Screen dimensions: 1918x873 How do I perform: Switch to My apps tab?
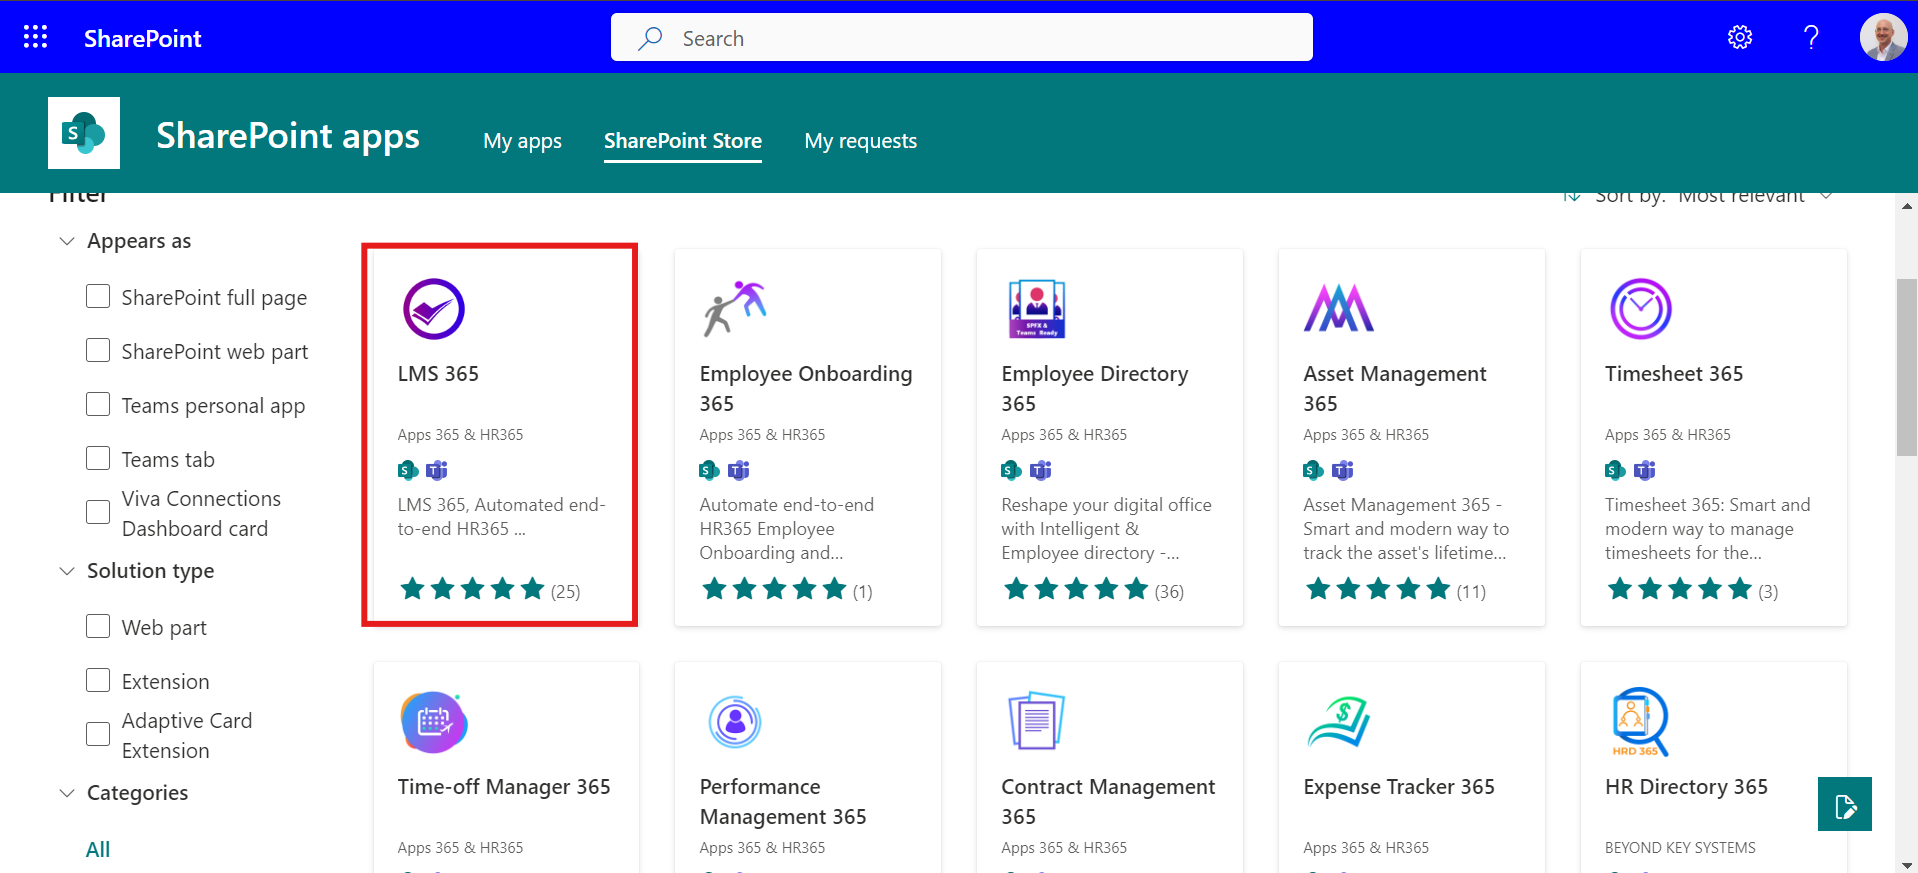point(522,141)
